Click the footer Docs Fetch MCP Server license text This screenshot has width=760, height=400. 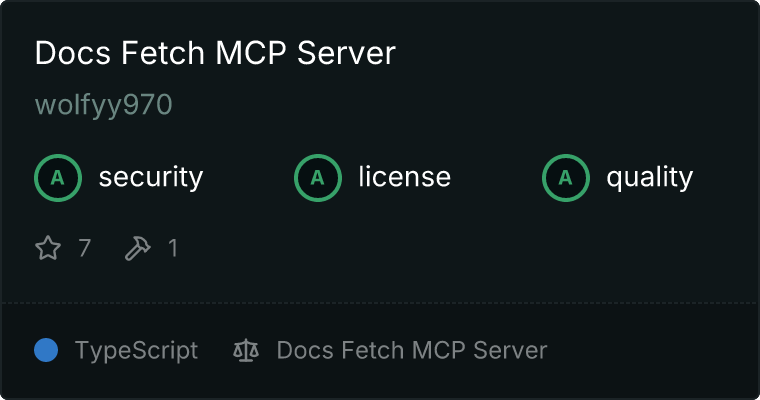[412, 350]
